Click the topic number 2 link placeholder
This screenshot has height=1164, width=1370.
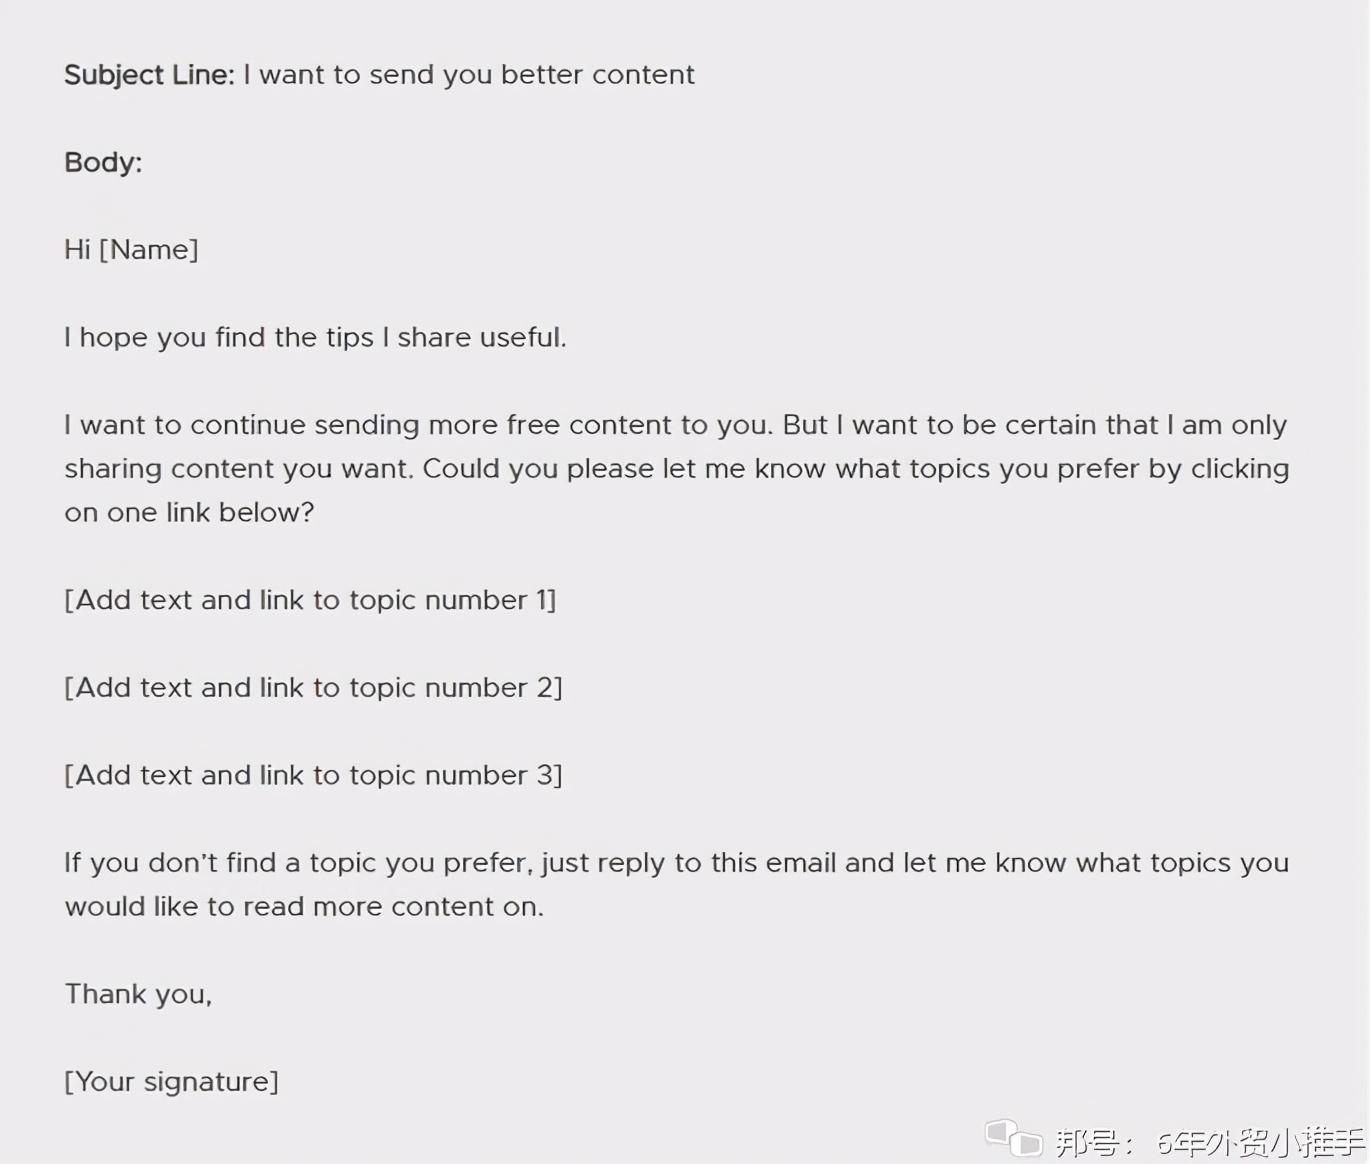[313, 688]
